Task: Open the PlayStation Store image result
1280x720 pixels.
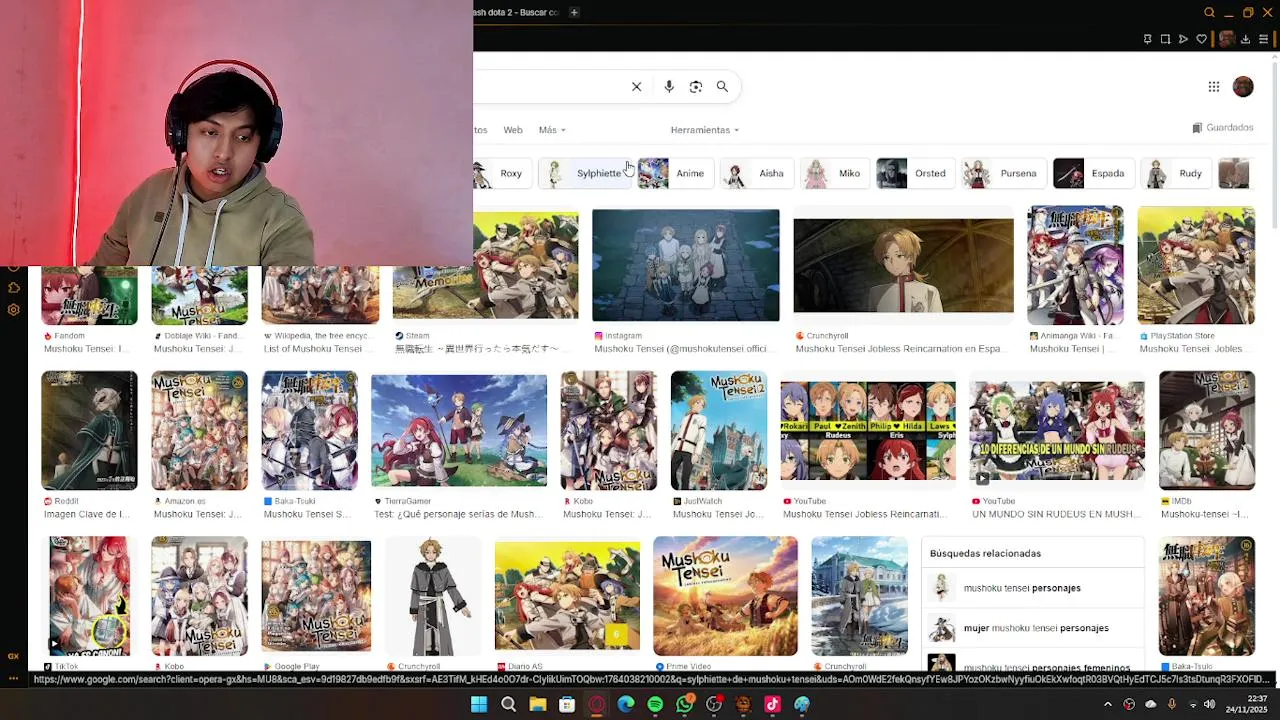Action: point(1196,265)
